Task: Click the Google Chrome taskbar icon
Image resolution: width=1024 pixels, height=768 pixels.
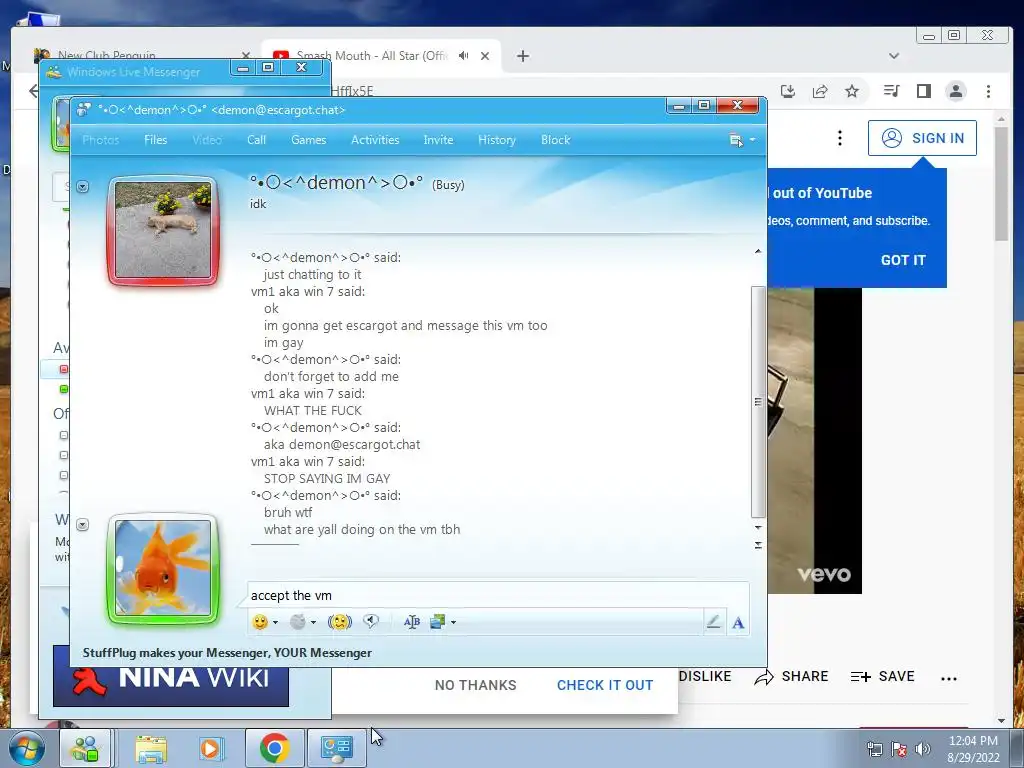Action: (x=274, y=748)
